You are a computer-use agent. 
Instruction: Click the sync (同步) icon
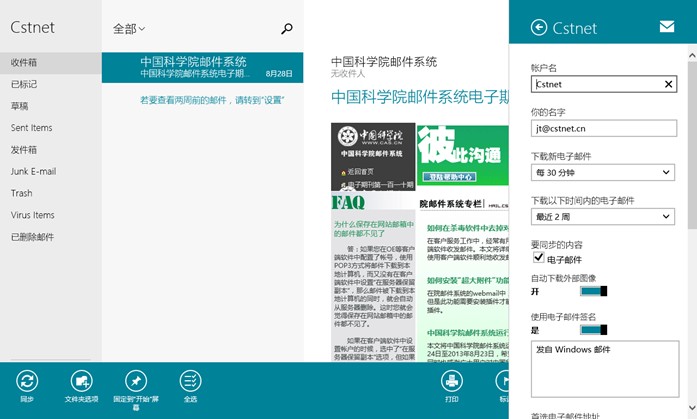point(27,381)
